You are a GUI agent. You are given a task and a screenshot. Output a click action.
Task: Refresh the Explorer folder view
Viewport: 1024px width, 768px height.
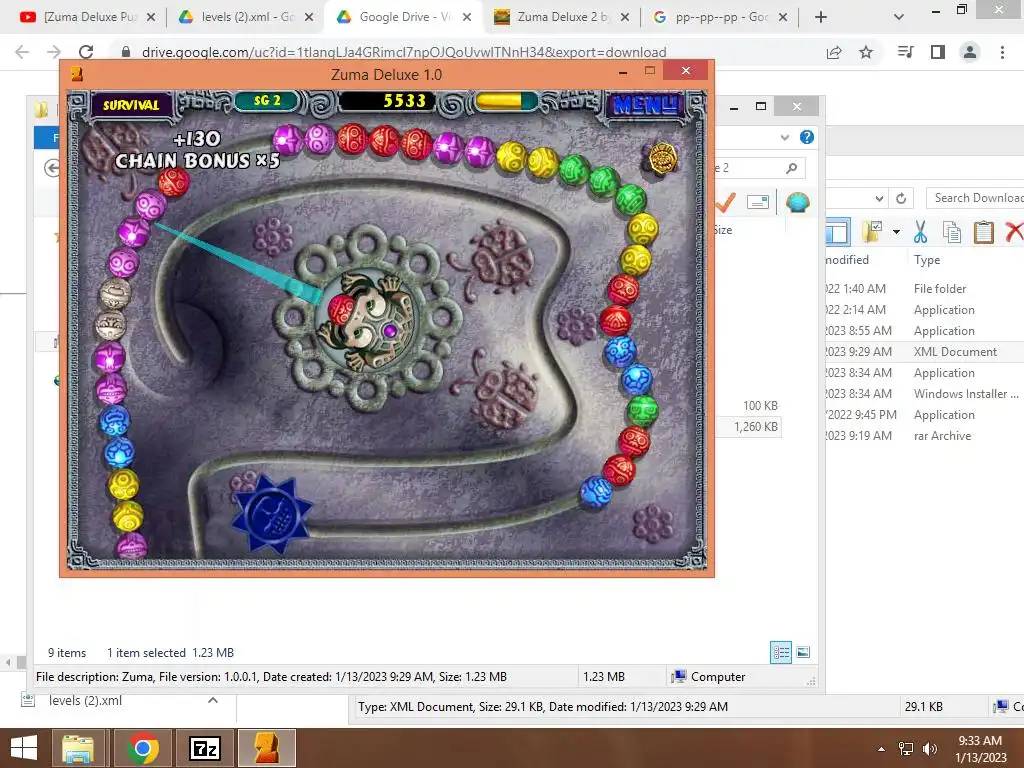click(901, 198)
